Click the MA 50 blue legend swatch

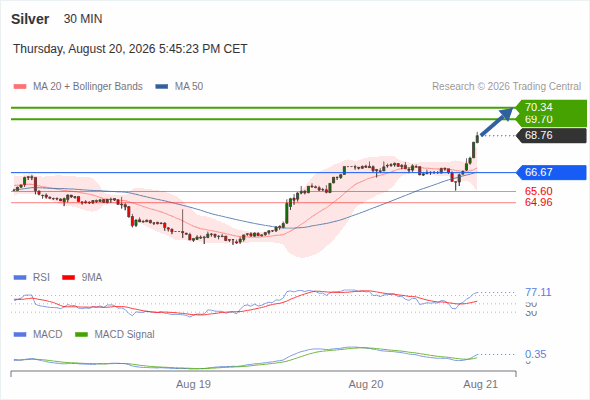[x=161, y=87]
